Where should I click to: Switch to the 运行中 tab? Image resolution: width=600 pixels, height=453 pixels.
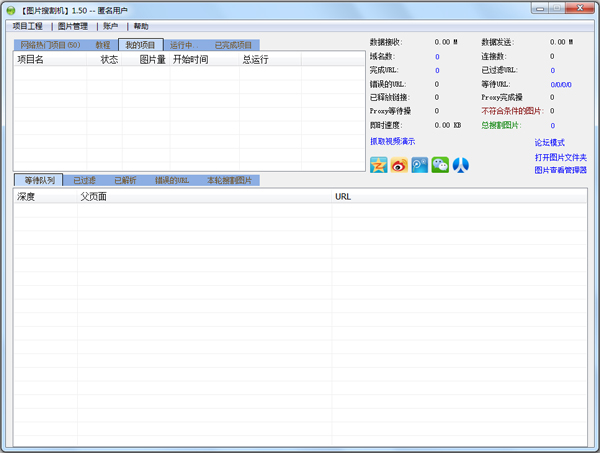181,45
